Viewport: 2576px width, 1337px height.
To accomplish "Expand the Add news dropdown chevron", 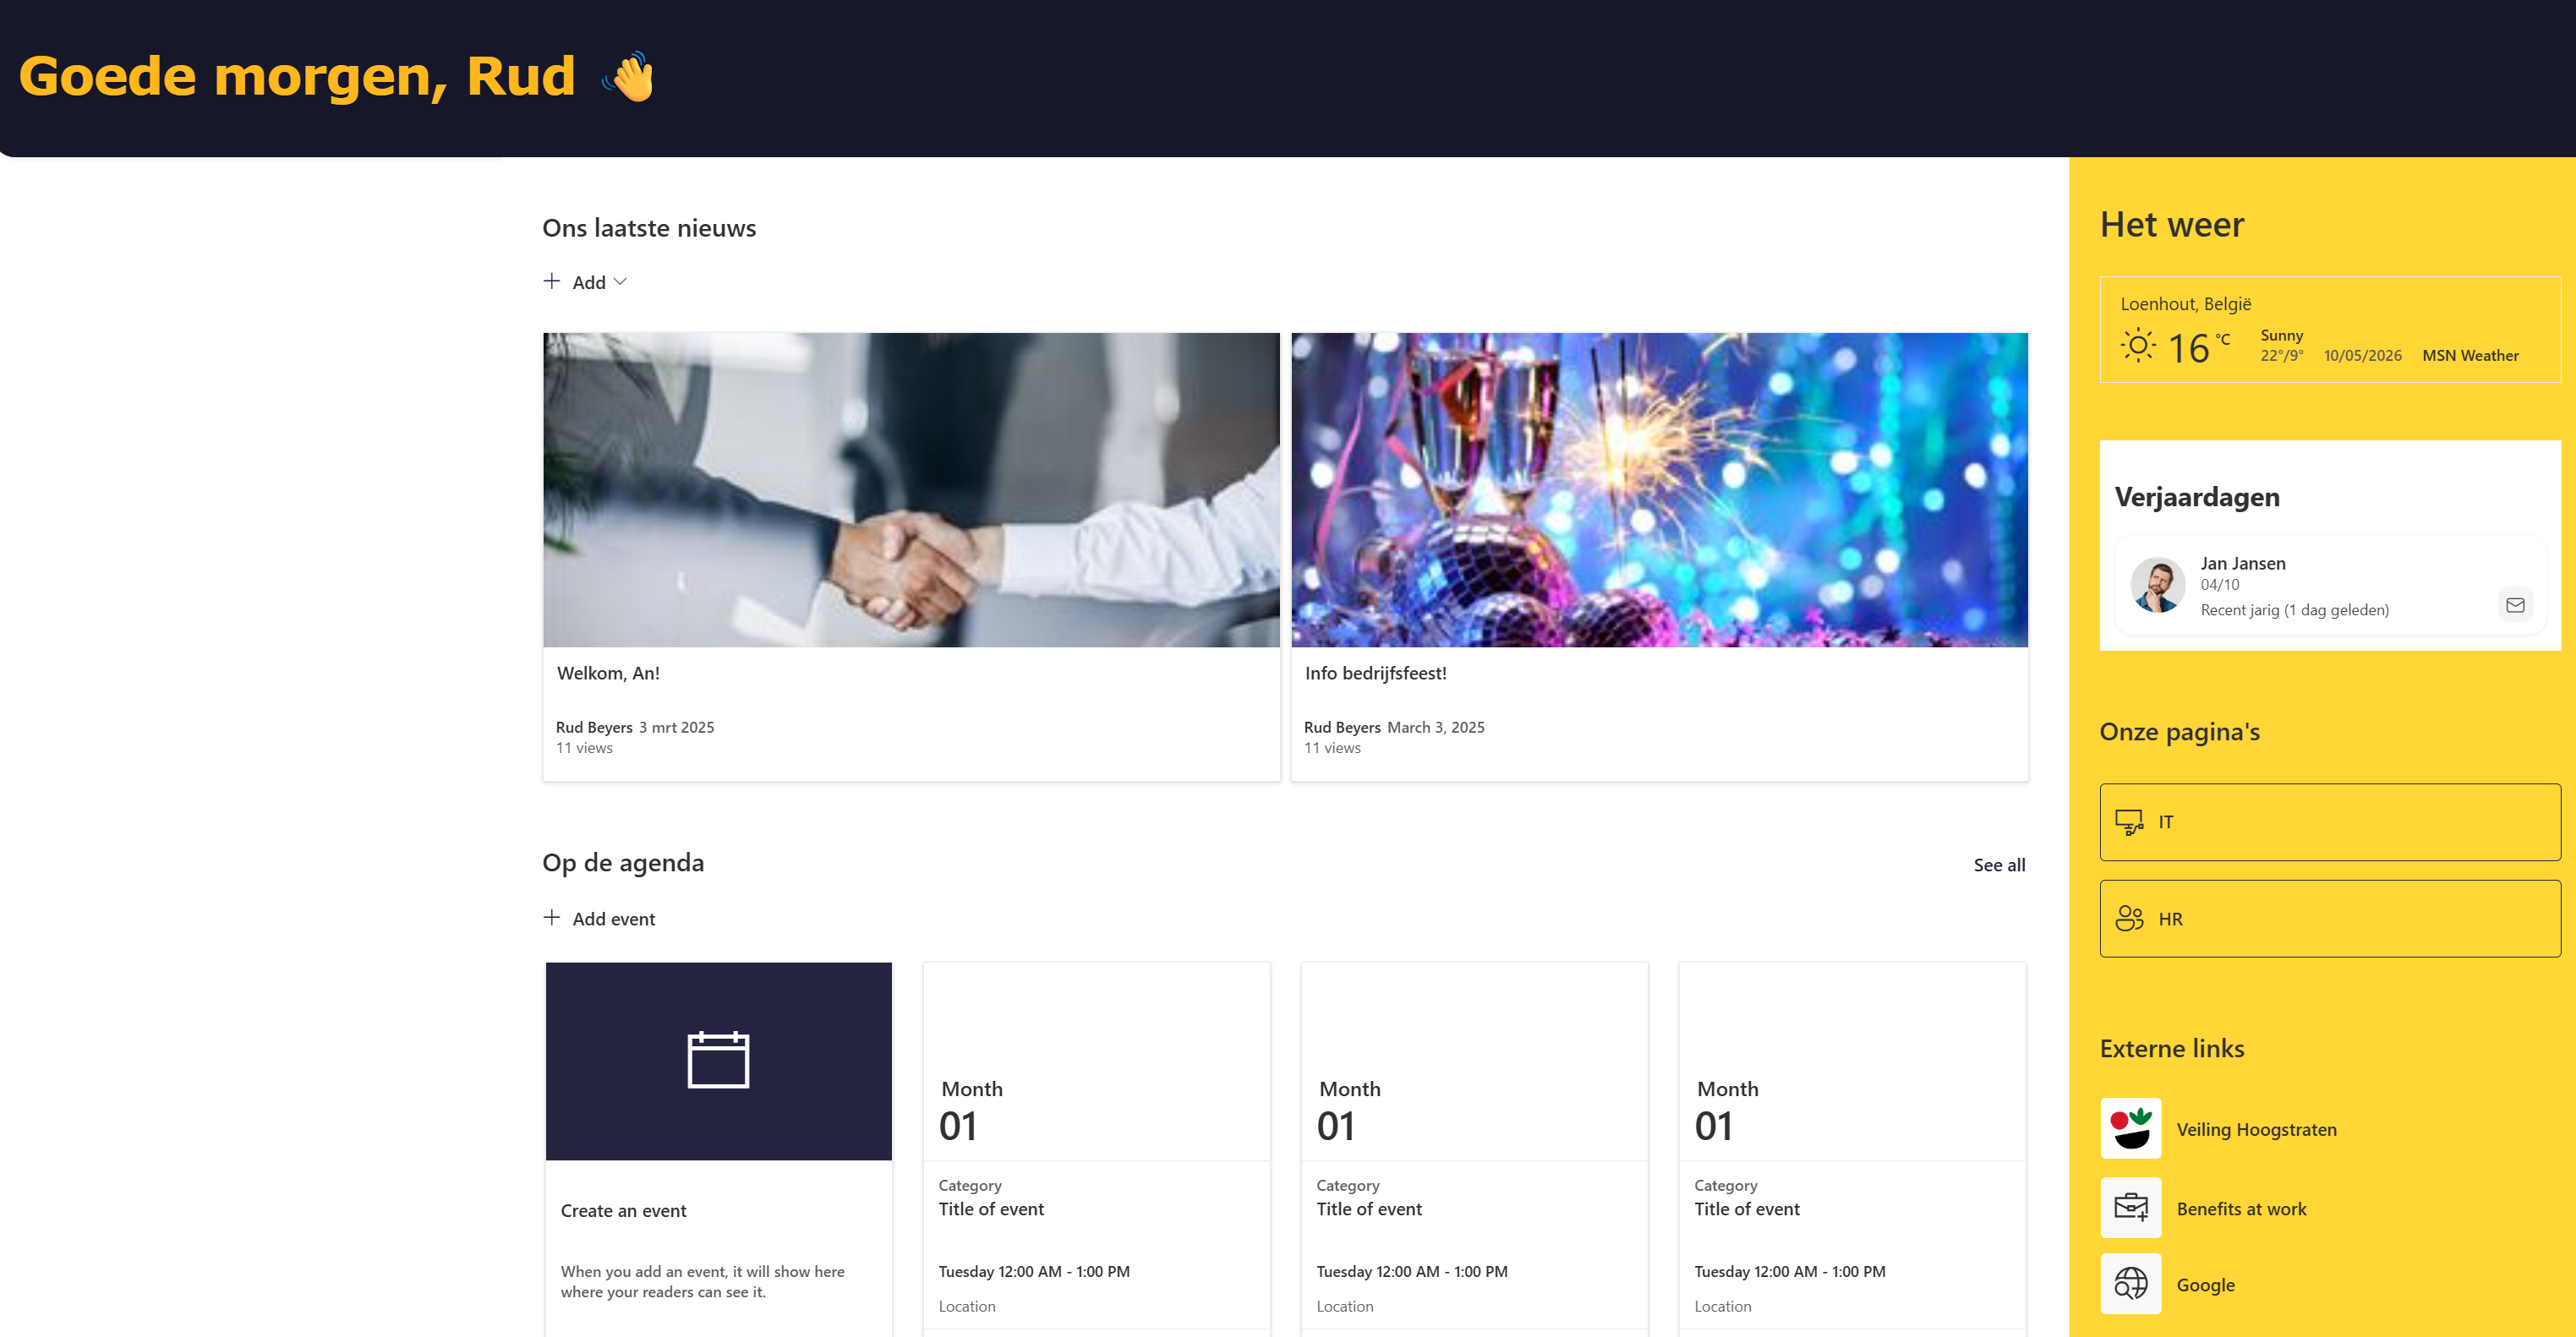I will 620,282.
